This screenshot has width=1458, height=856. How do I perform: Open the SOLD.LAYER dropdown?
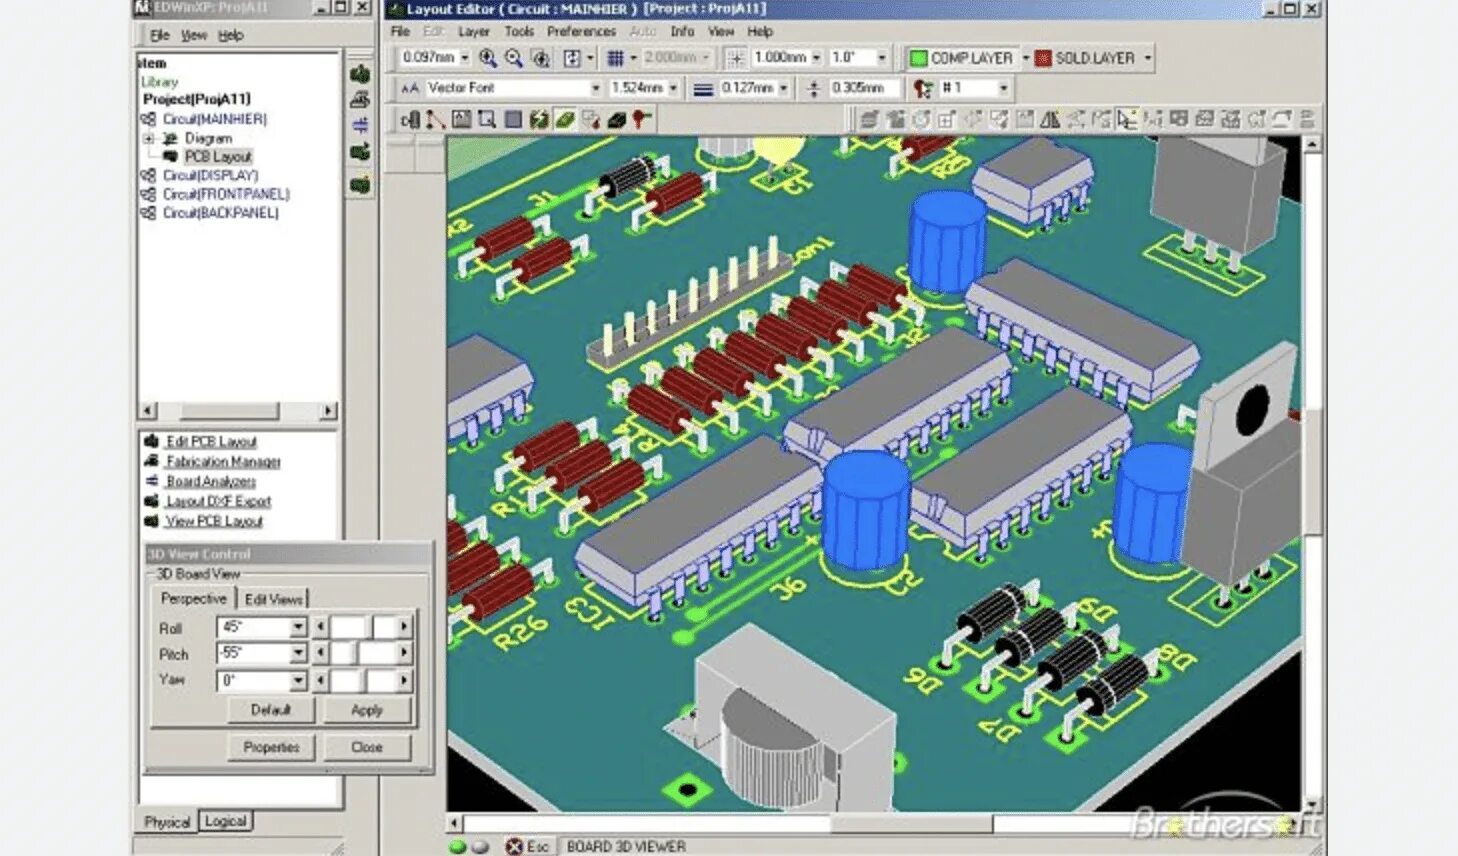click(x=1147, y=58)
